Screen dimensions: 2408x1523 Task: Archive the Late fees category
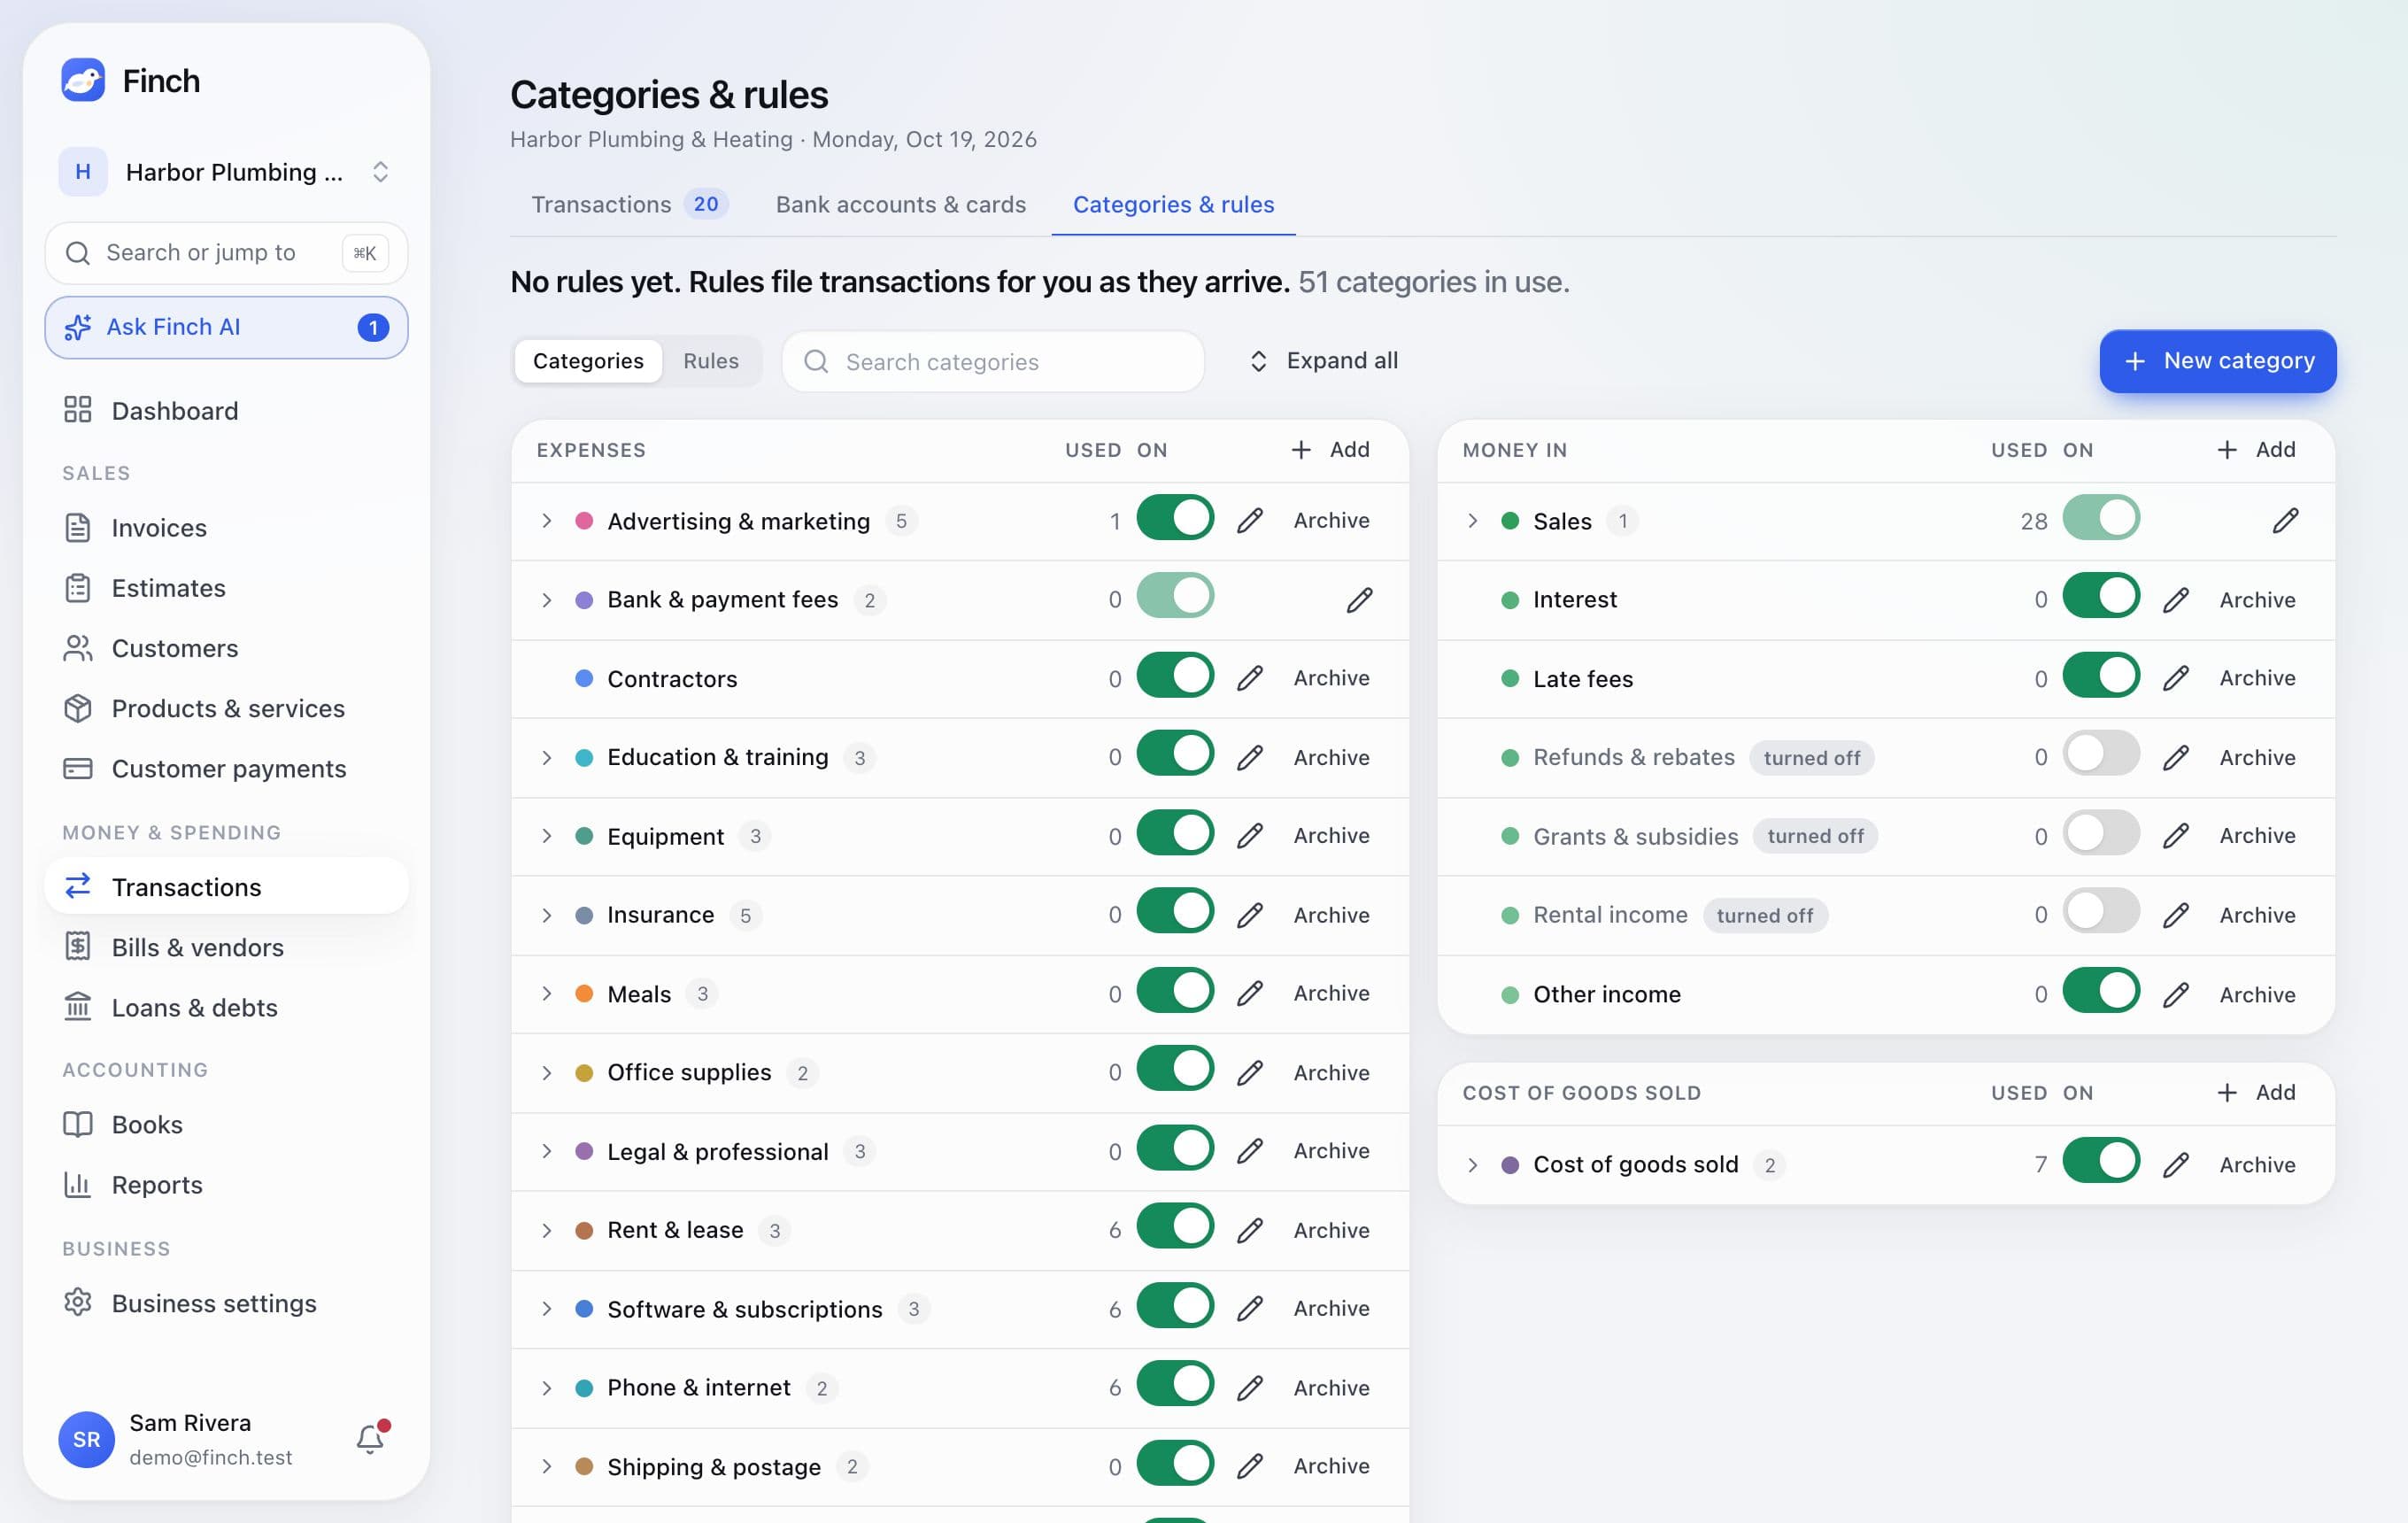[2257, 677]
